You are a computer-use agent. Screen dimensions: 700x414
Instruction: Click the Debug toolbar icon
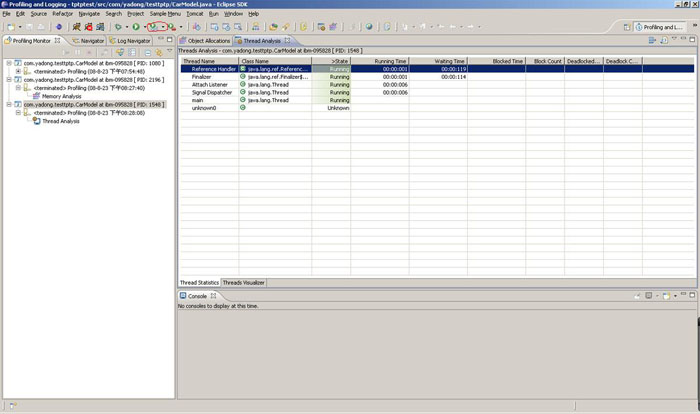coord(118,27)
